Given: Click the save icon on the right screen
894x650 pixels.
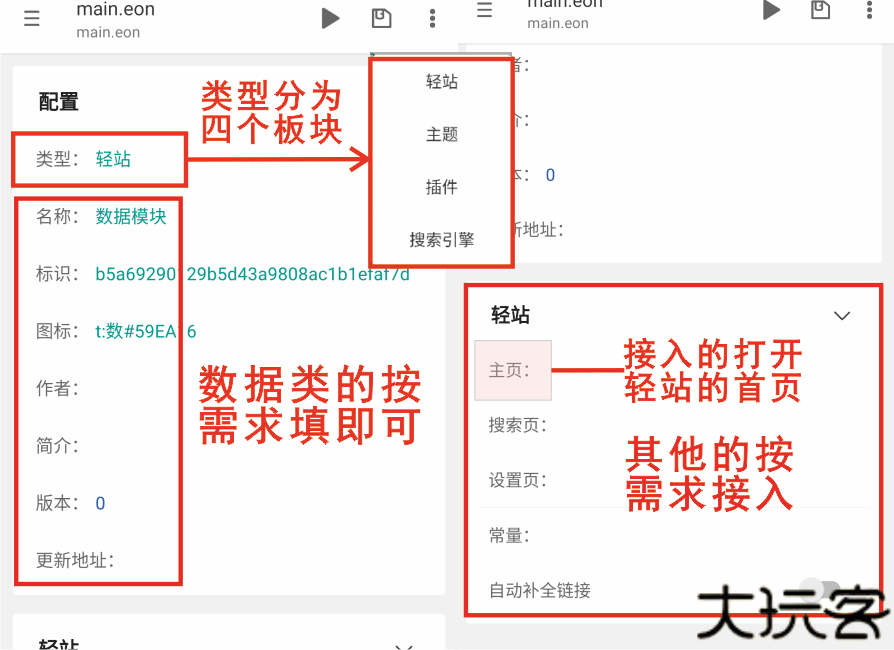Looking at the screenshot, I should pos(820,9).
